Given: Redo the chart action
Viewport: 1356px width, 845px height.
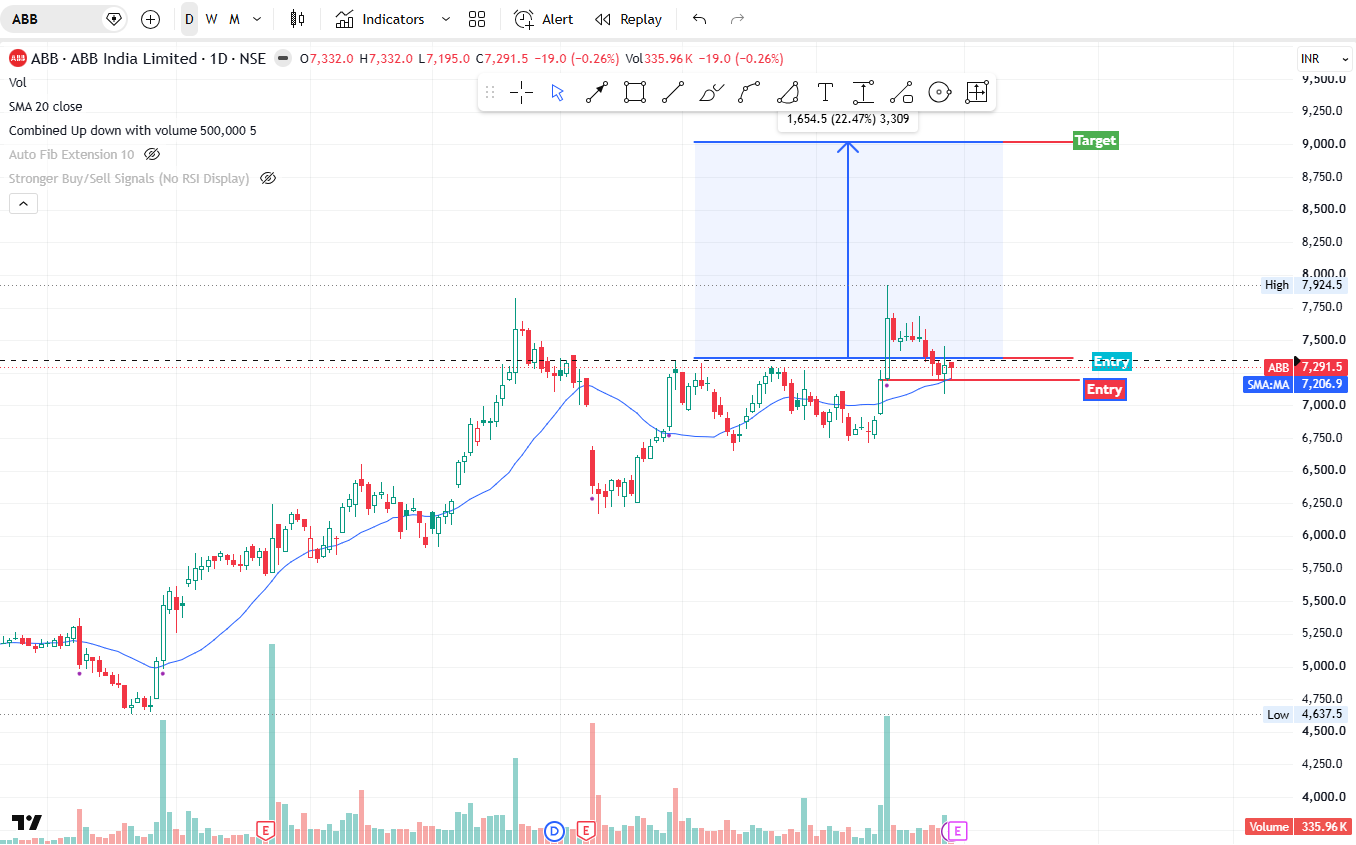Looking at the screenshot, I should click(738, 19).
